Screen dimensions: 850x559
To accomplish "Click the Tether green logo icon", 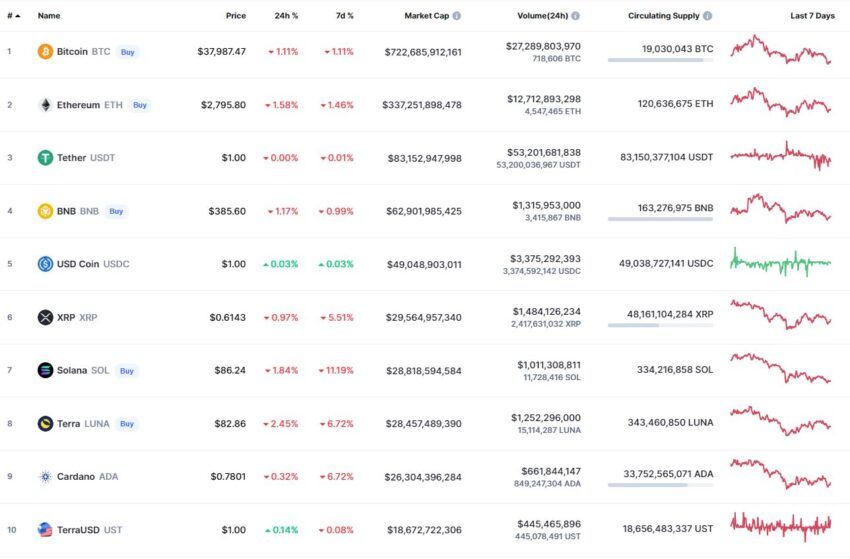I will coord(45,158).
